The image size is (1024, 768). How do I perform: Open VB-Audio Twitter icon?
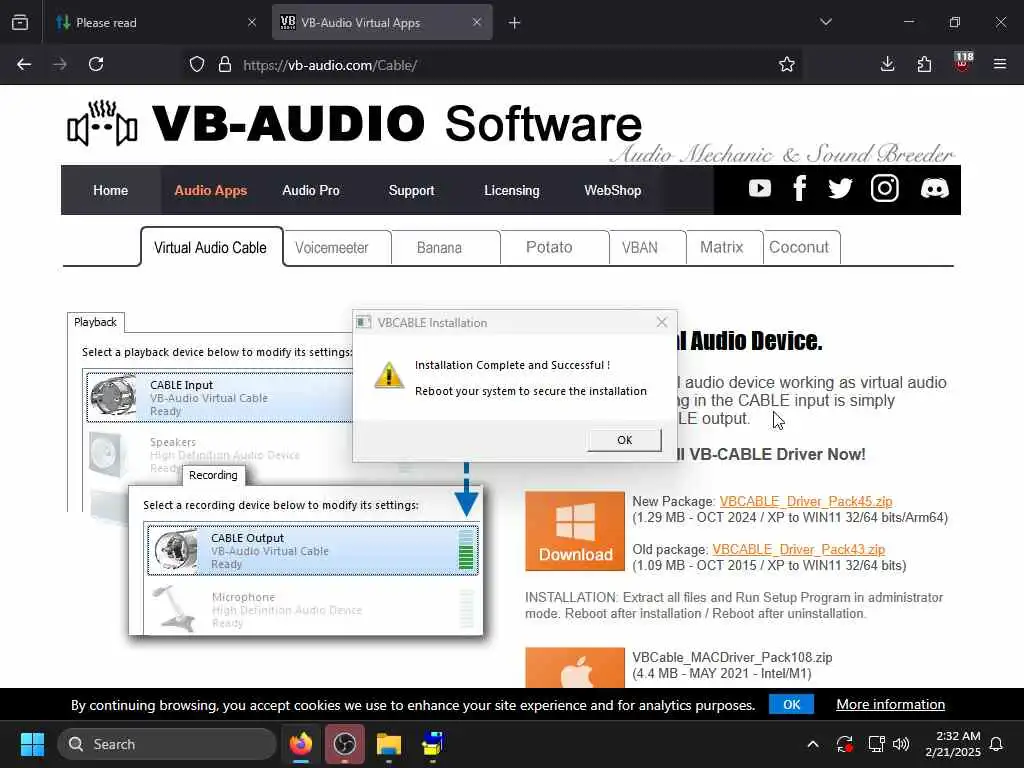click(x=840, y=189)
